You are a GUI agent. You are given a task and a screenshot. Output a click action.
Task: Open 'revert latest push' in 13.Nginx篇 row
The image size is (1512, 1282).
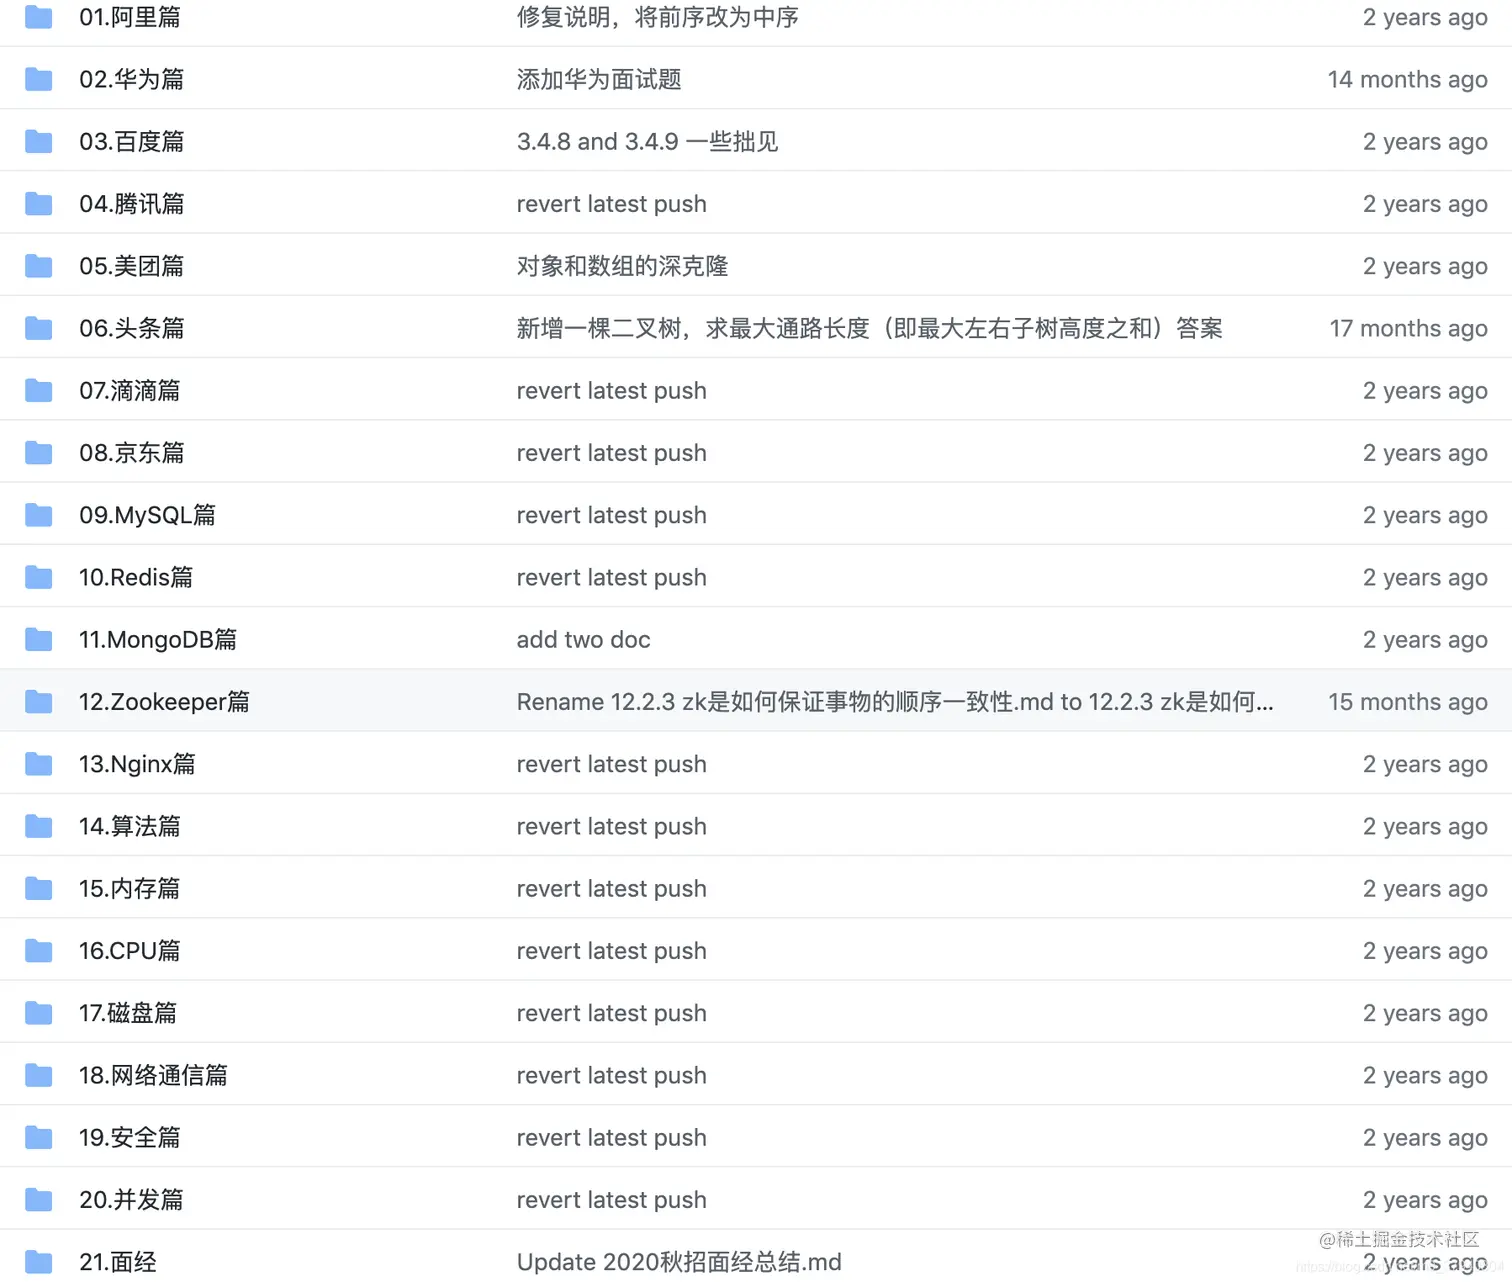pyautogui.click(x=611, y=764)
